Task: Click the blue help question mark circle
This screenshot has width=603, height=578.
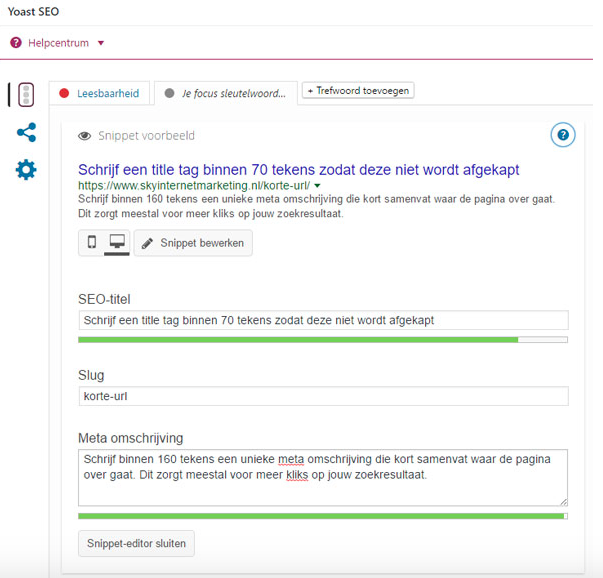Action: (x=563, y=135)
